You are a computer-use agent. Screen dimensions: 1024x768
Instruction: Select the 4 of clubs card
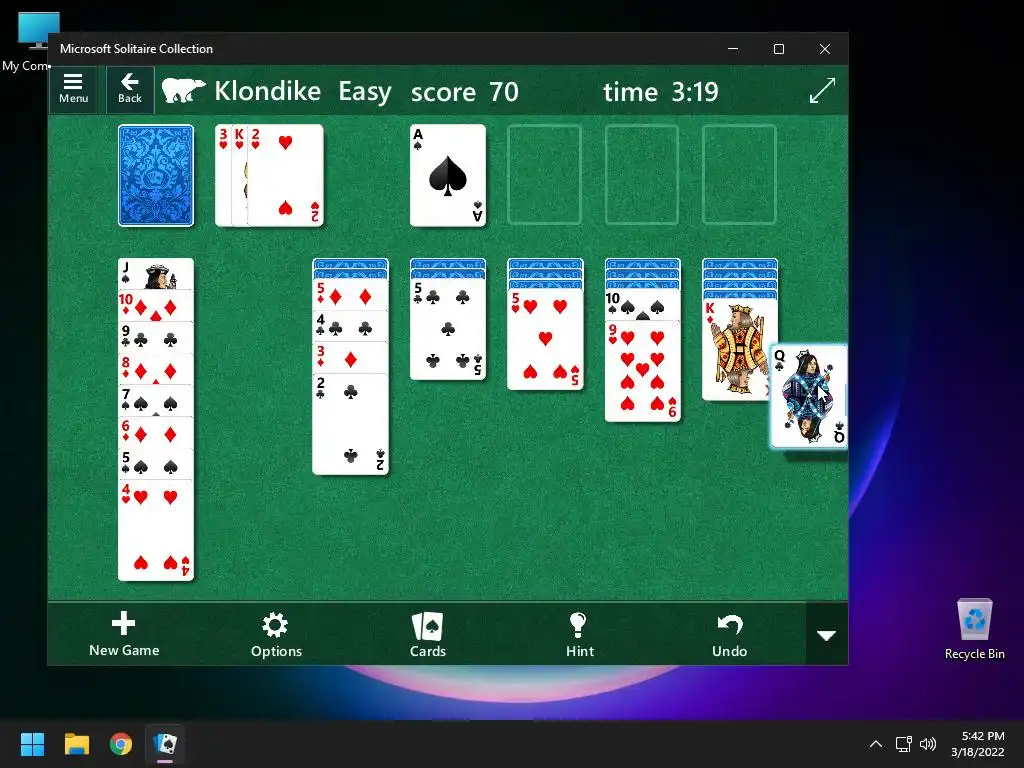350,327
